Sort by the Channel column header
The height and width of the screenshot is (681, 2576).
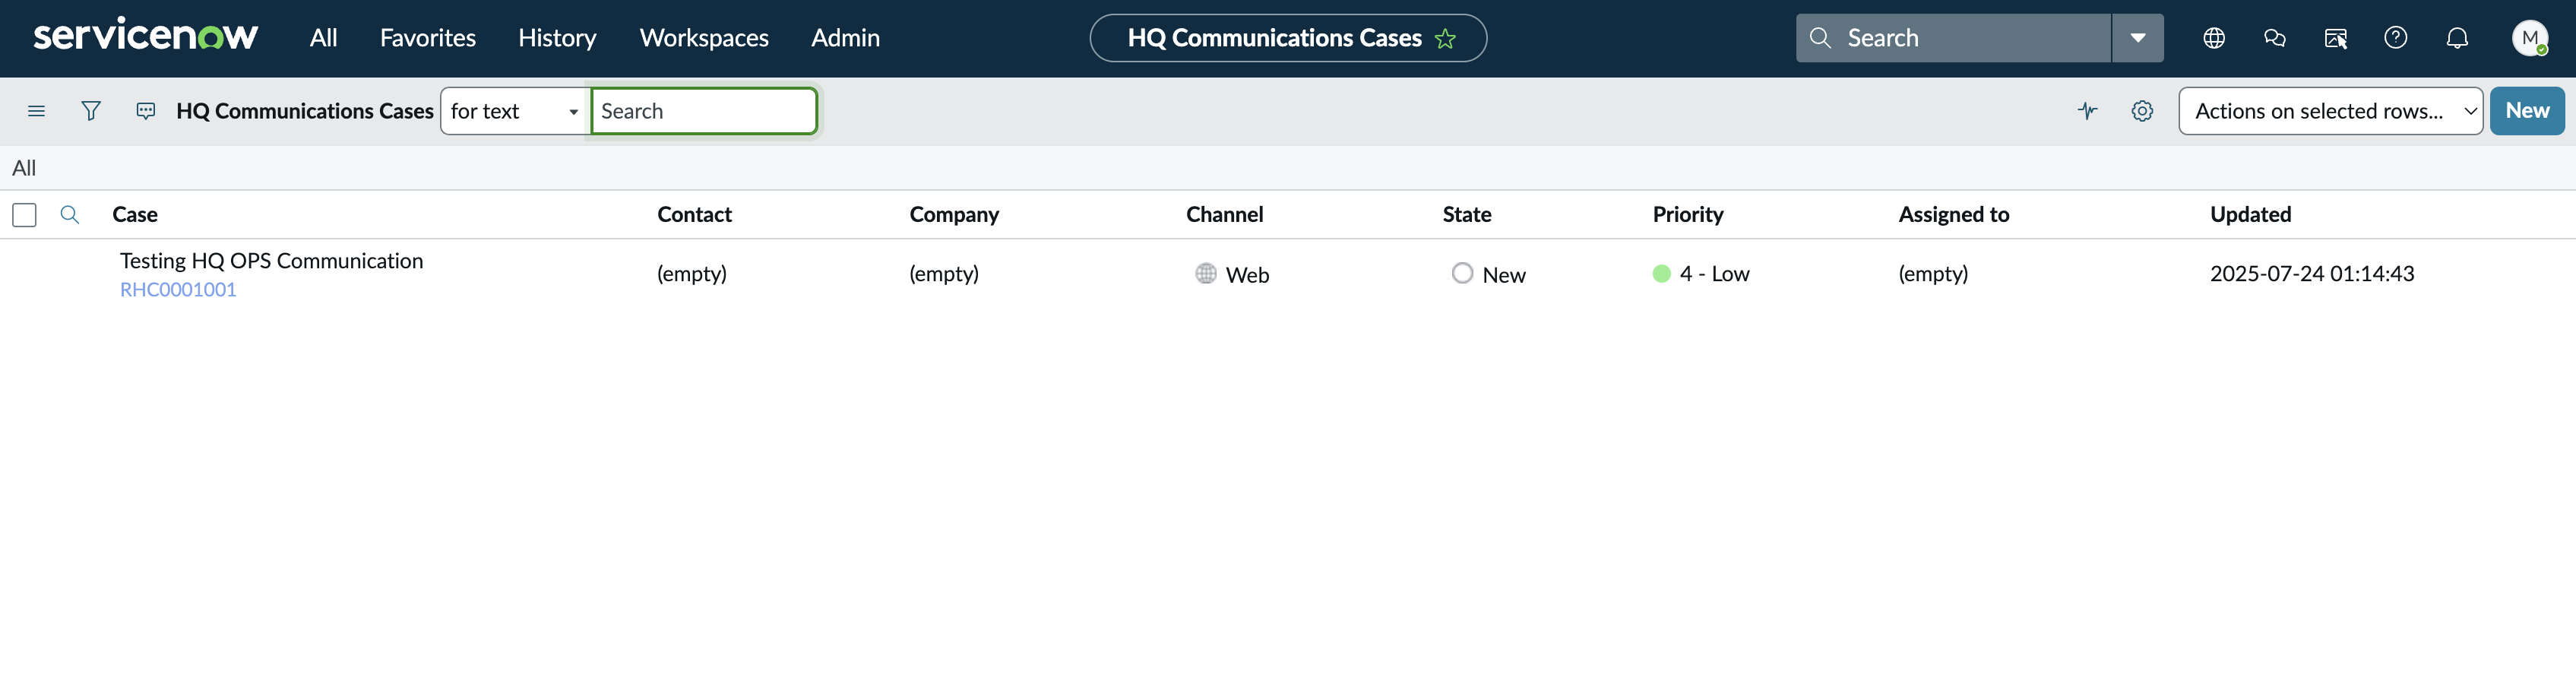tap(1225, 214)
